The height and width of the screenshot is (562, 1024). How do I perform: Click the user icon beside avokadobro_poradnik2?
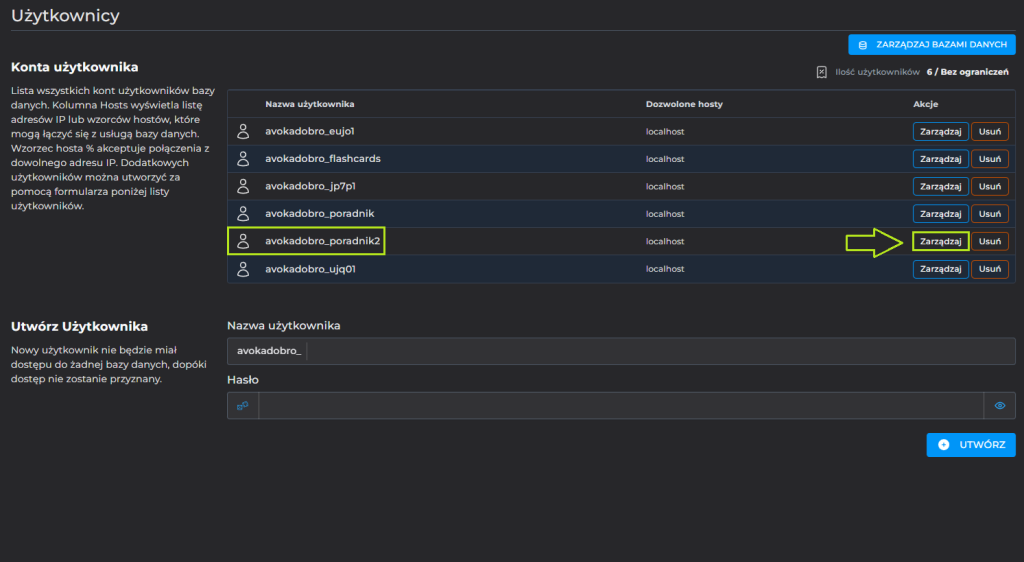coord(242,241)
